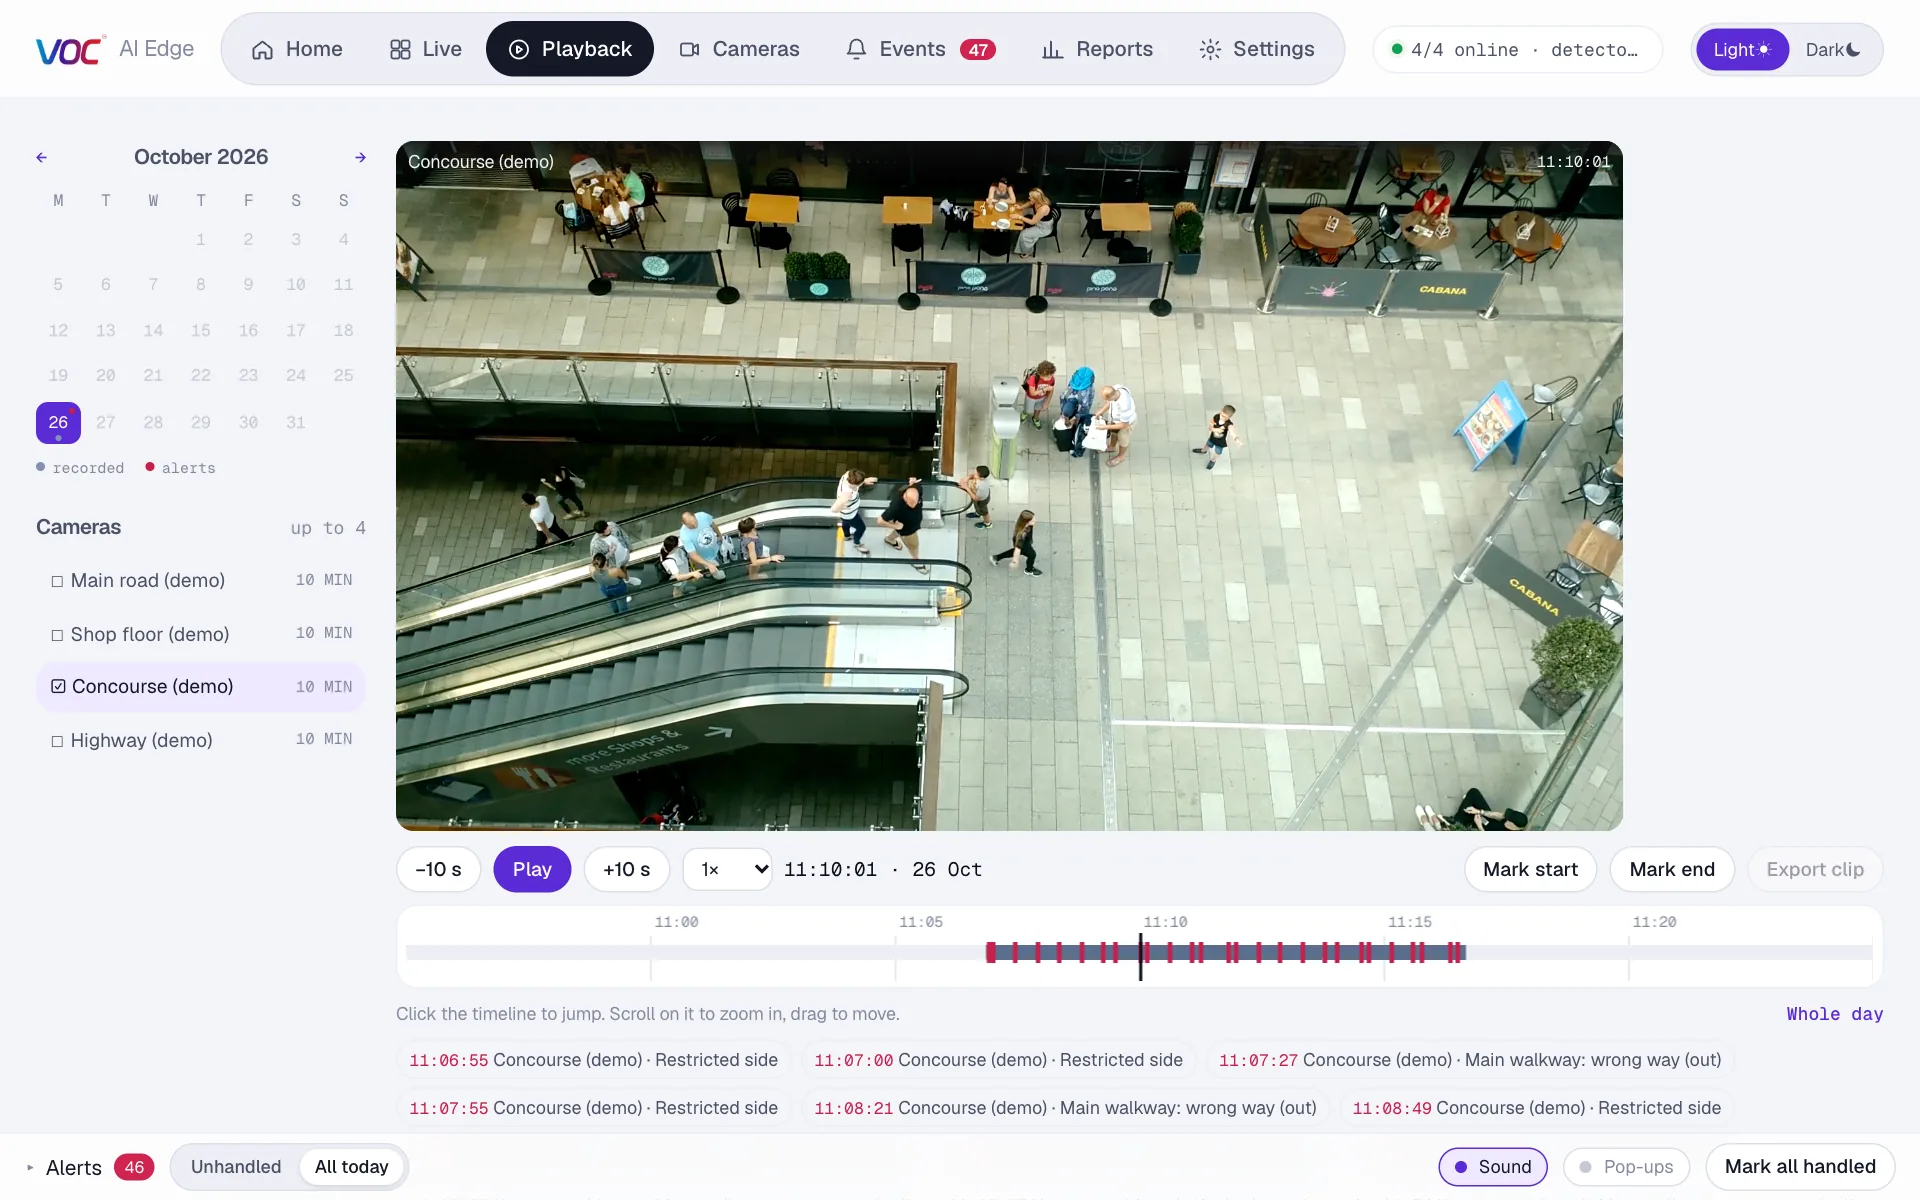Open the 11:07:27 wrong way event
The image size is (1920, 1200).
(x=1470, y=1060)
